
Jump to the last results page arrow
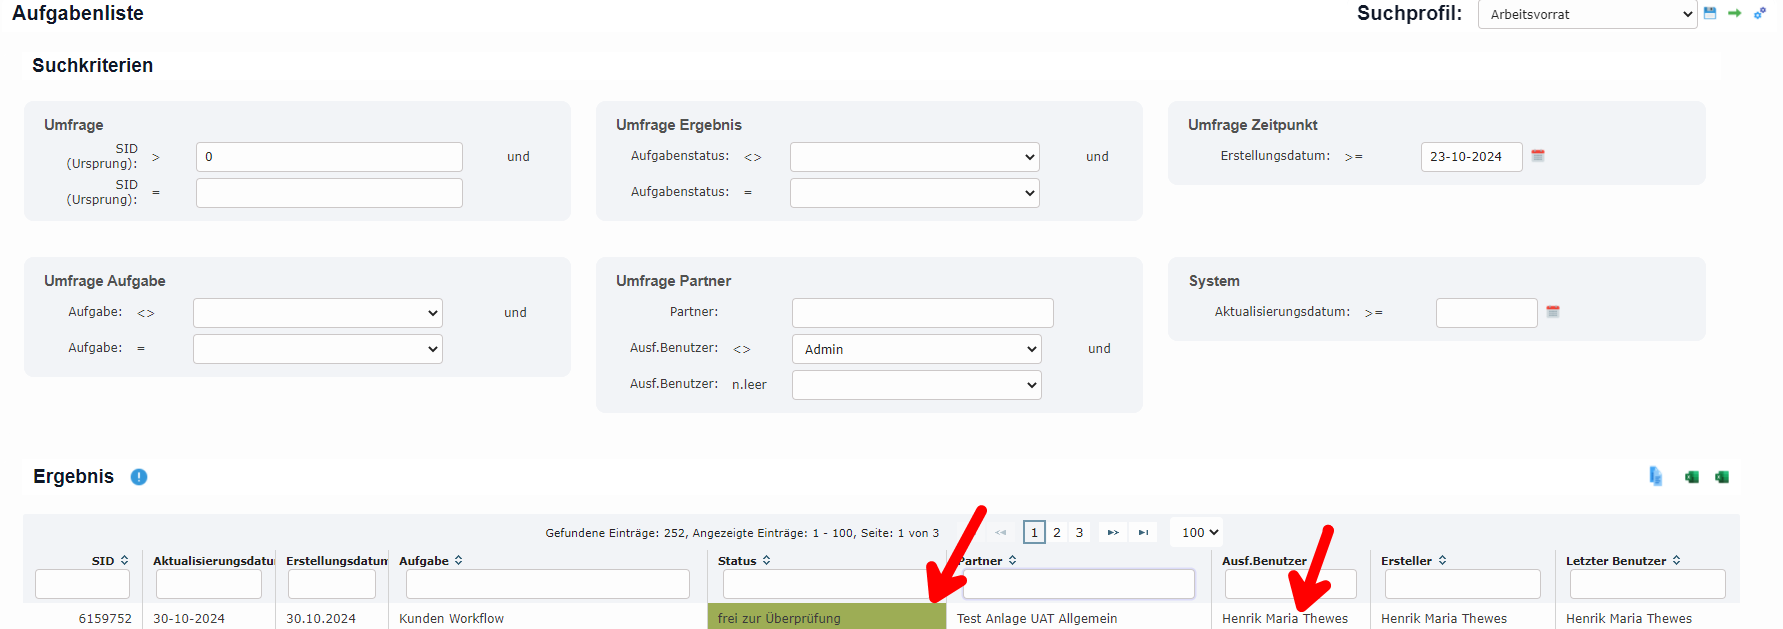1143,533
